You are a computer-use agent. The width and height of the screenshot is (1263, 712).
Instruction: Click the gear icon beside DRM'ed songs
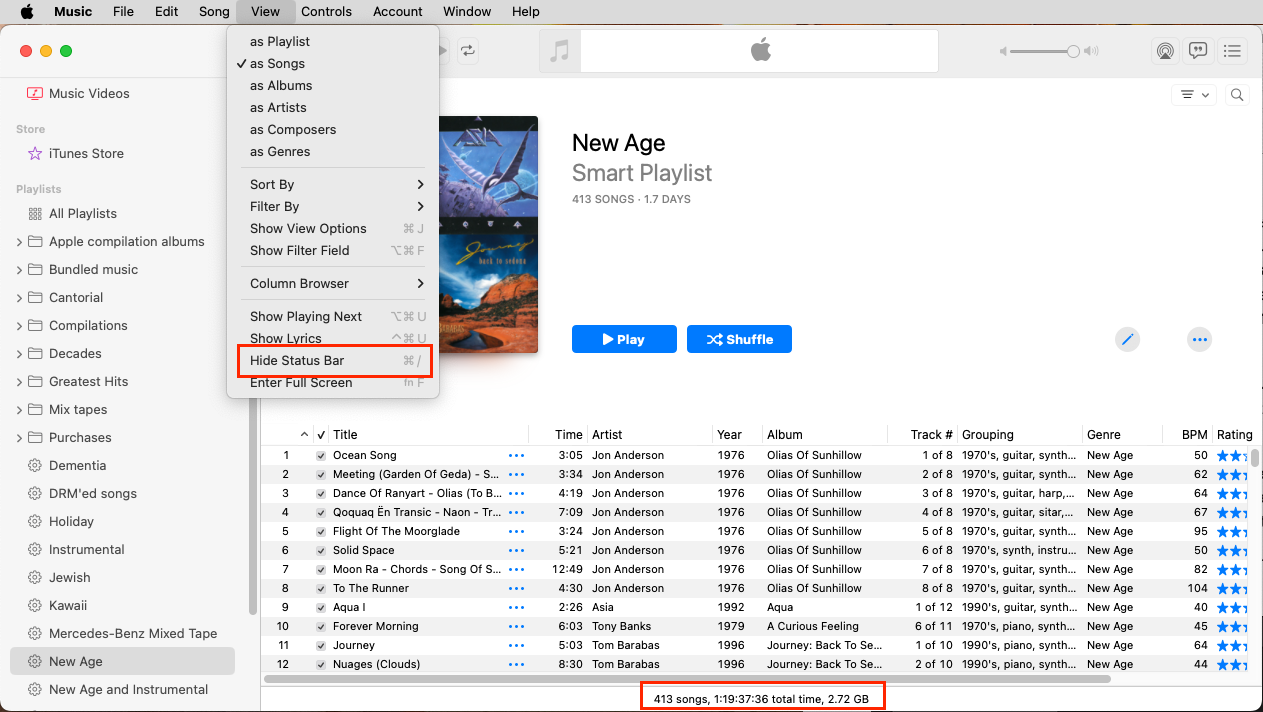click(x=35, y=493)
